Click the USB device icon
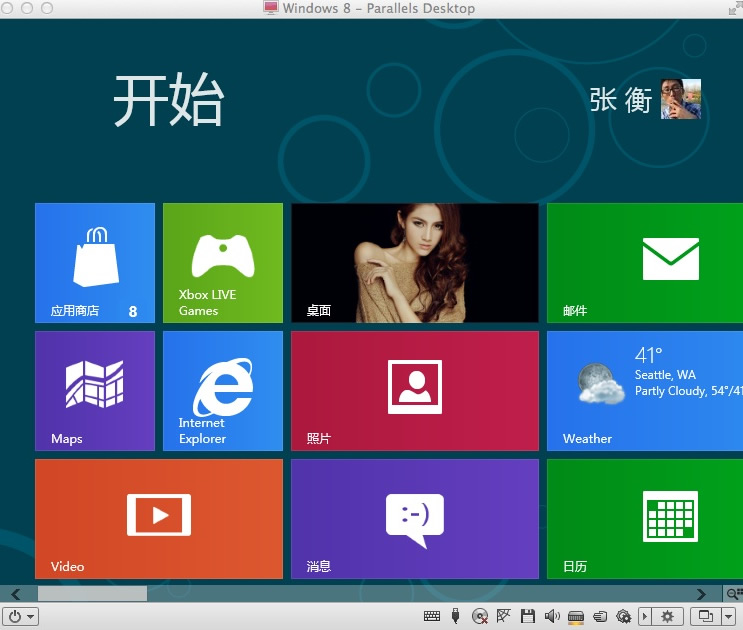 click(x=455, y=616)
